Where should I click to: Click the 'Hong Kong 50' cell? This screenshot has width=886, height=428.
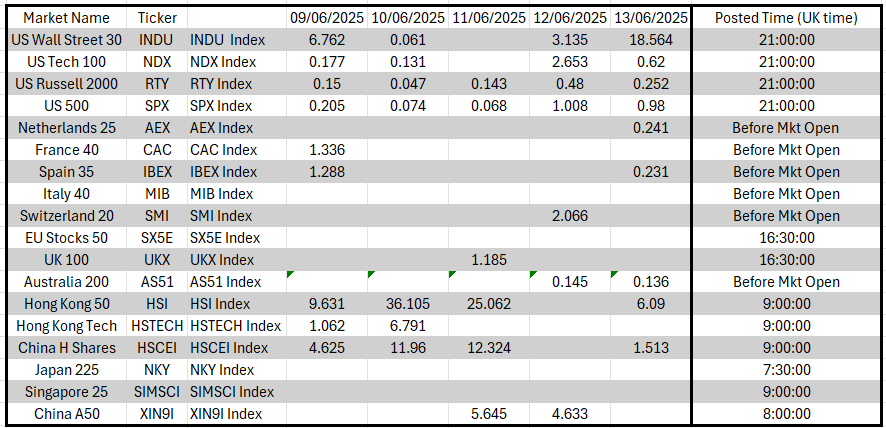[66, 304]
